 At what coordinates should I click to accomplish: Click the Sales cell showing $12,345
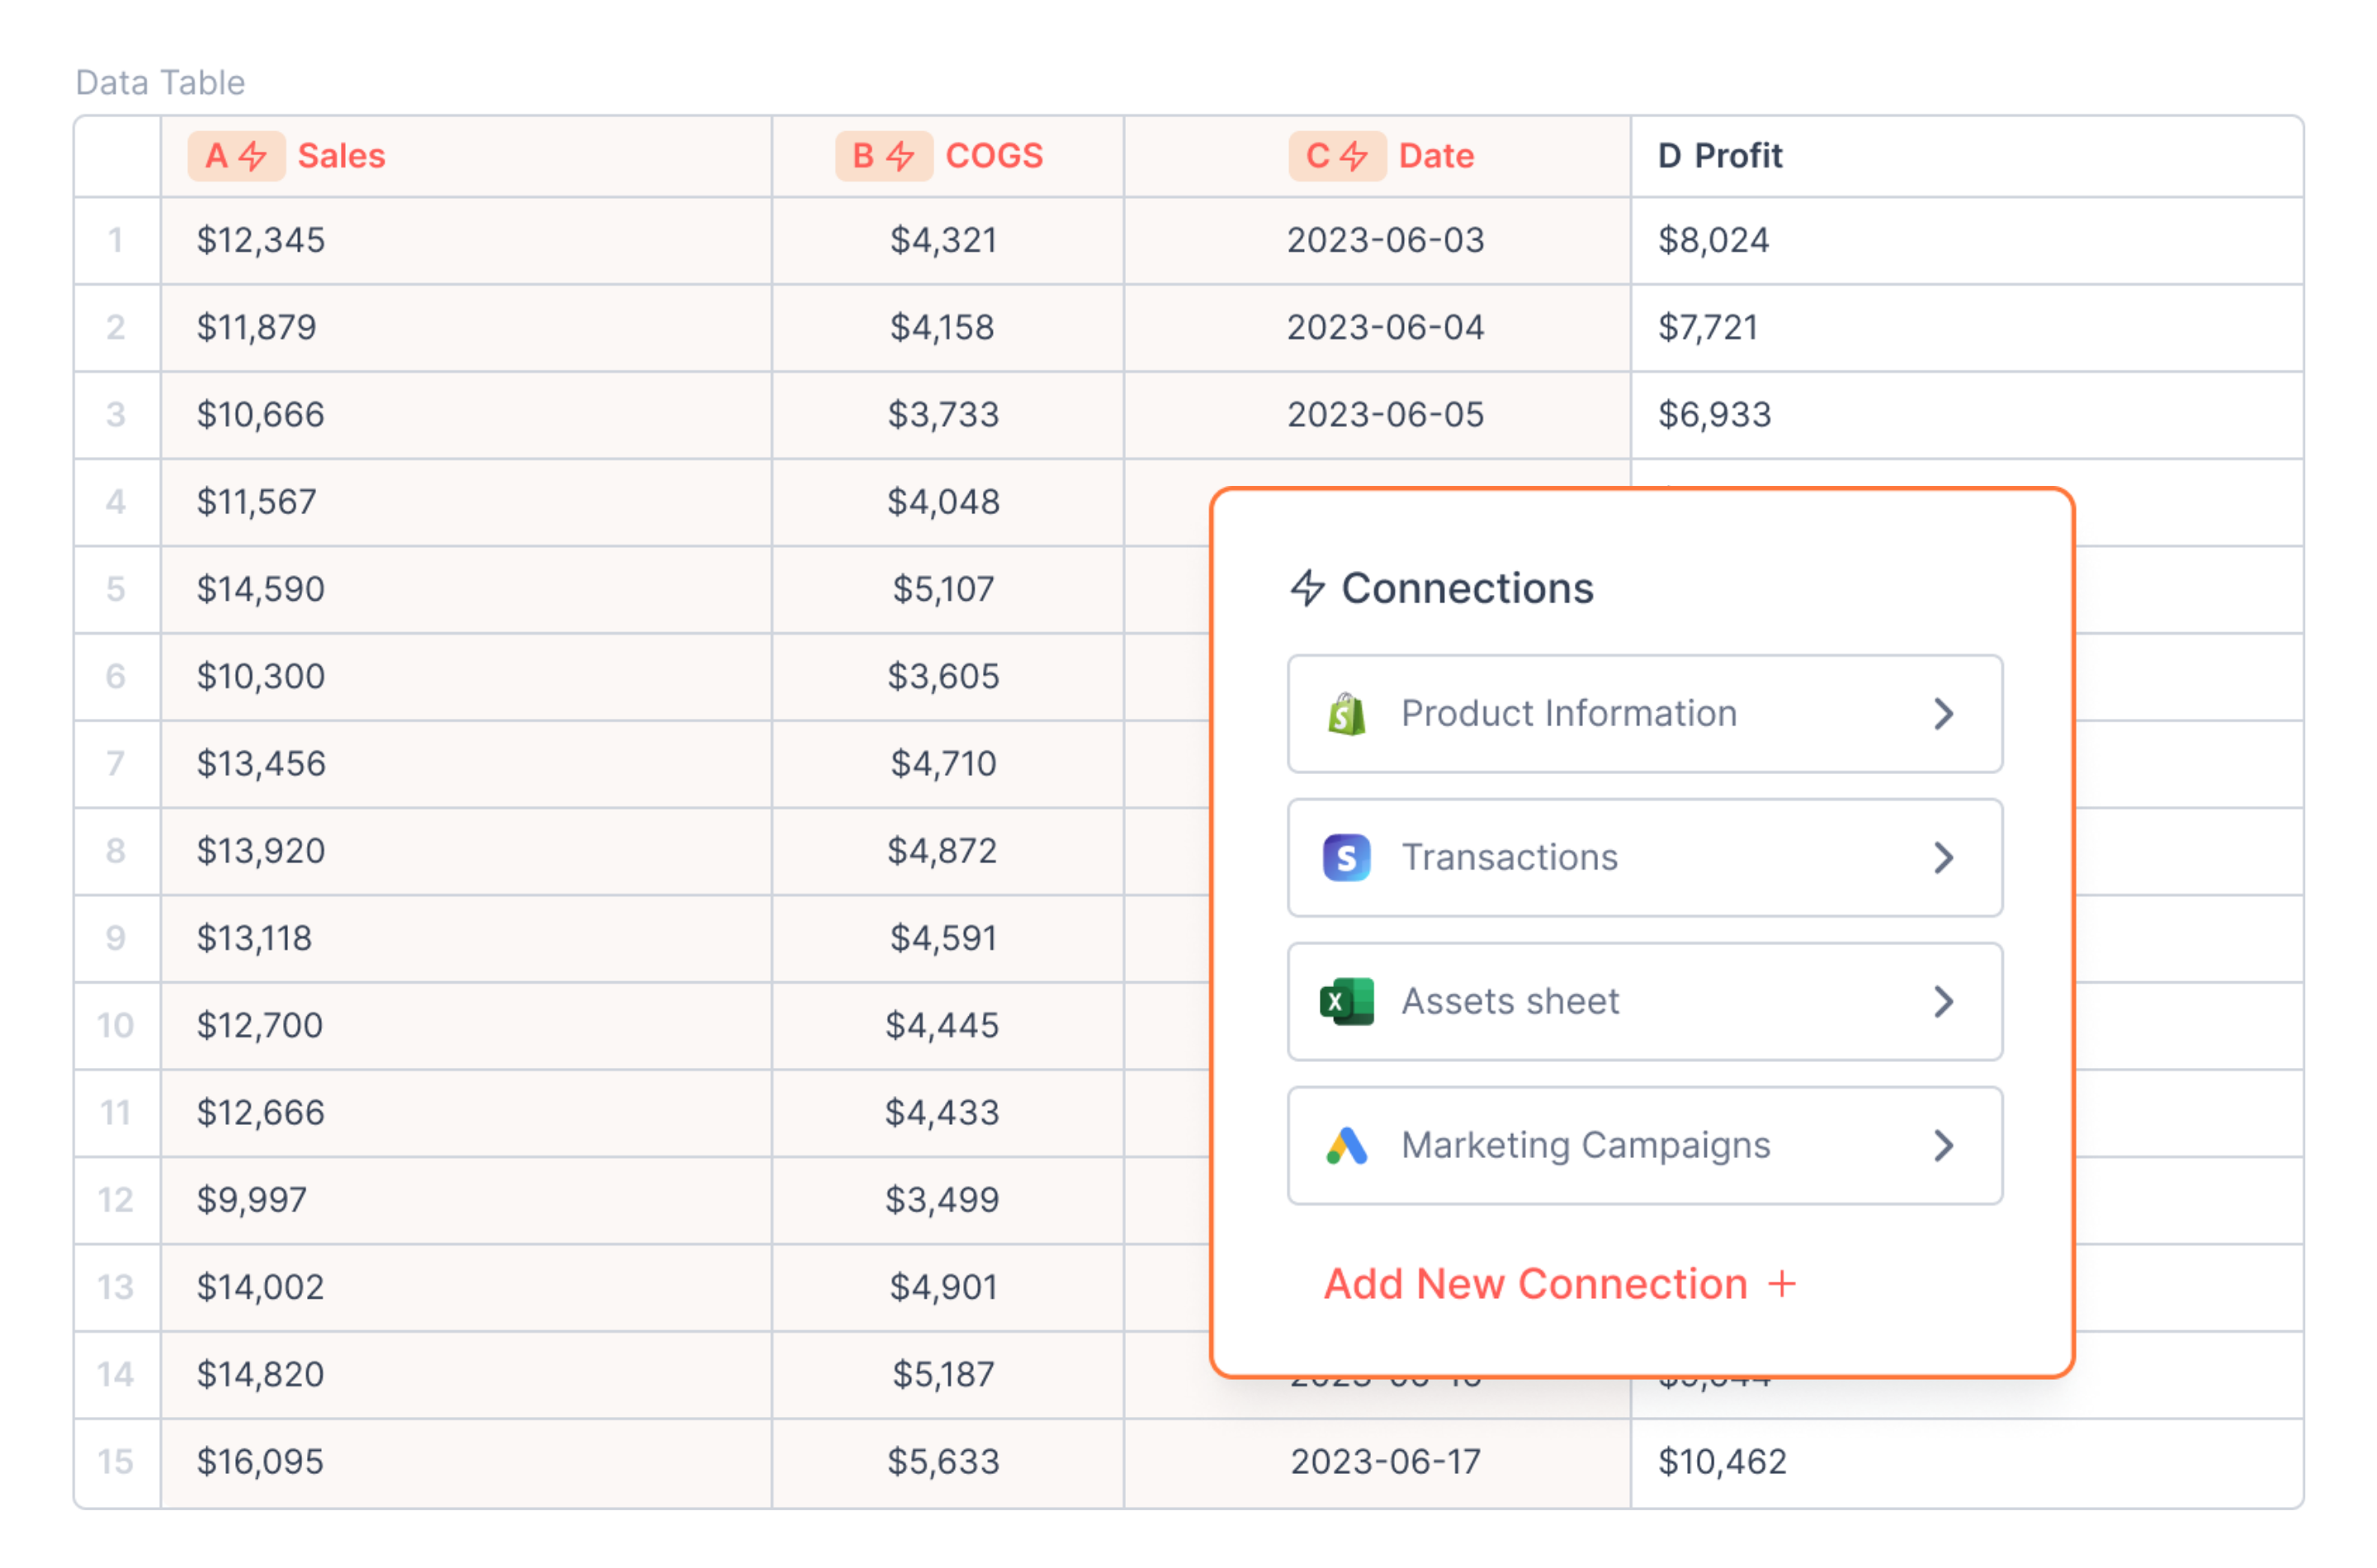(261, 240)
